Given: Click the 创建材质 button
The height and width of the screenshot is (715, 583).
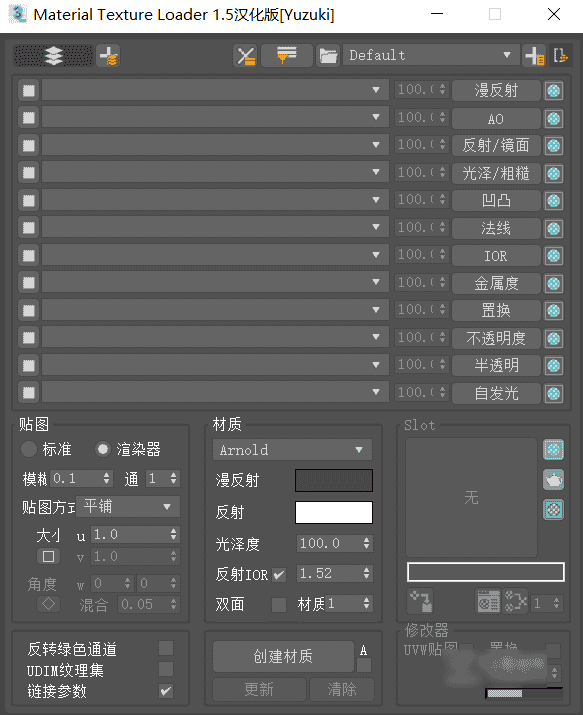Looking at the screenshot, I should (x=283, y=656).
